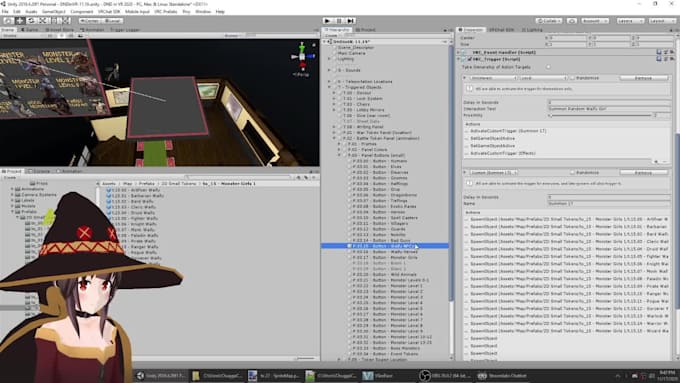The image size is (680, 383).
Task: Click Remove on the first trigger
Action: [643, 78]
